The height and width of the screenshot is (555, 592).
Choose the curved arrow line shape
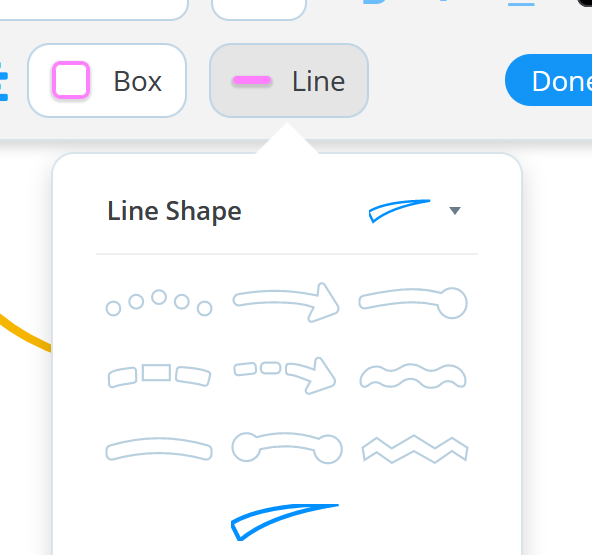click(286, 302)
